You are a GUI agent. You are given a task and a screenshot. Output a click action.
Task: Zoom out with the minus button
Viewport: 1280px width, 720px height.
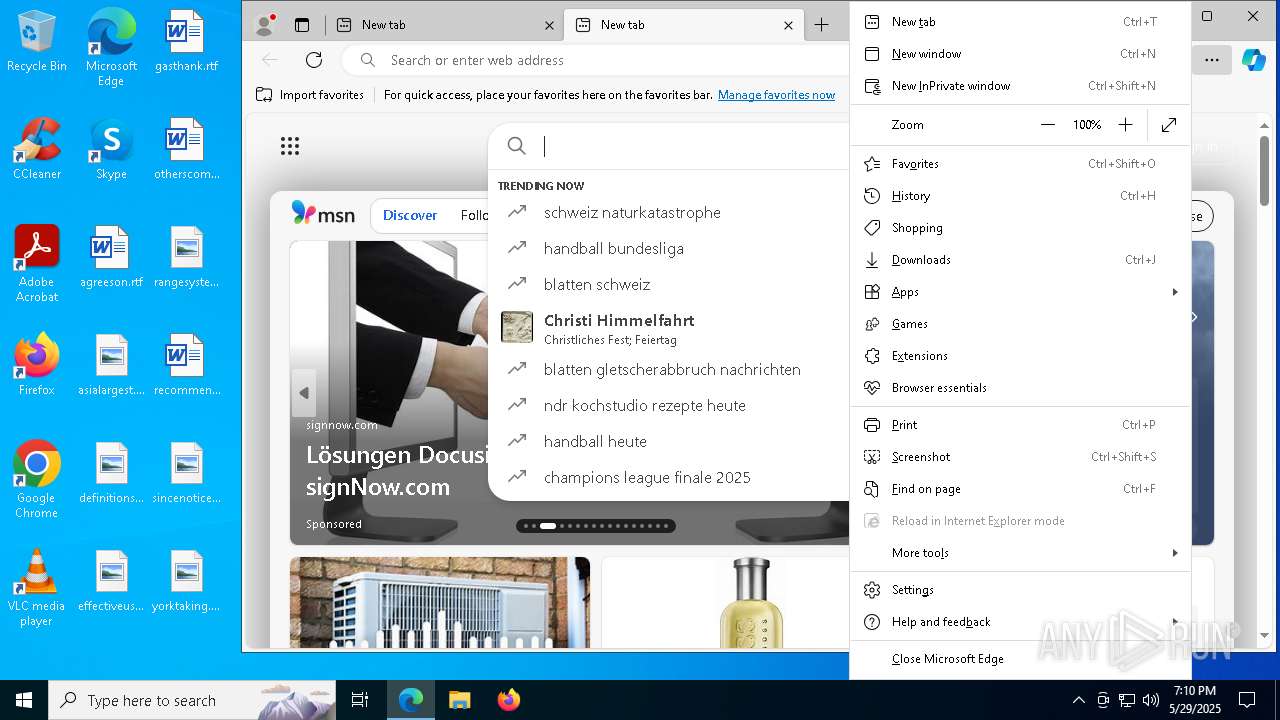click(1048, 125)
